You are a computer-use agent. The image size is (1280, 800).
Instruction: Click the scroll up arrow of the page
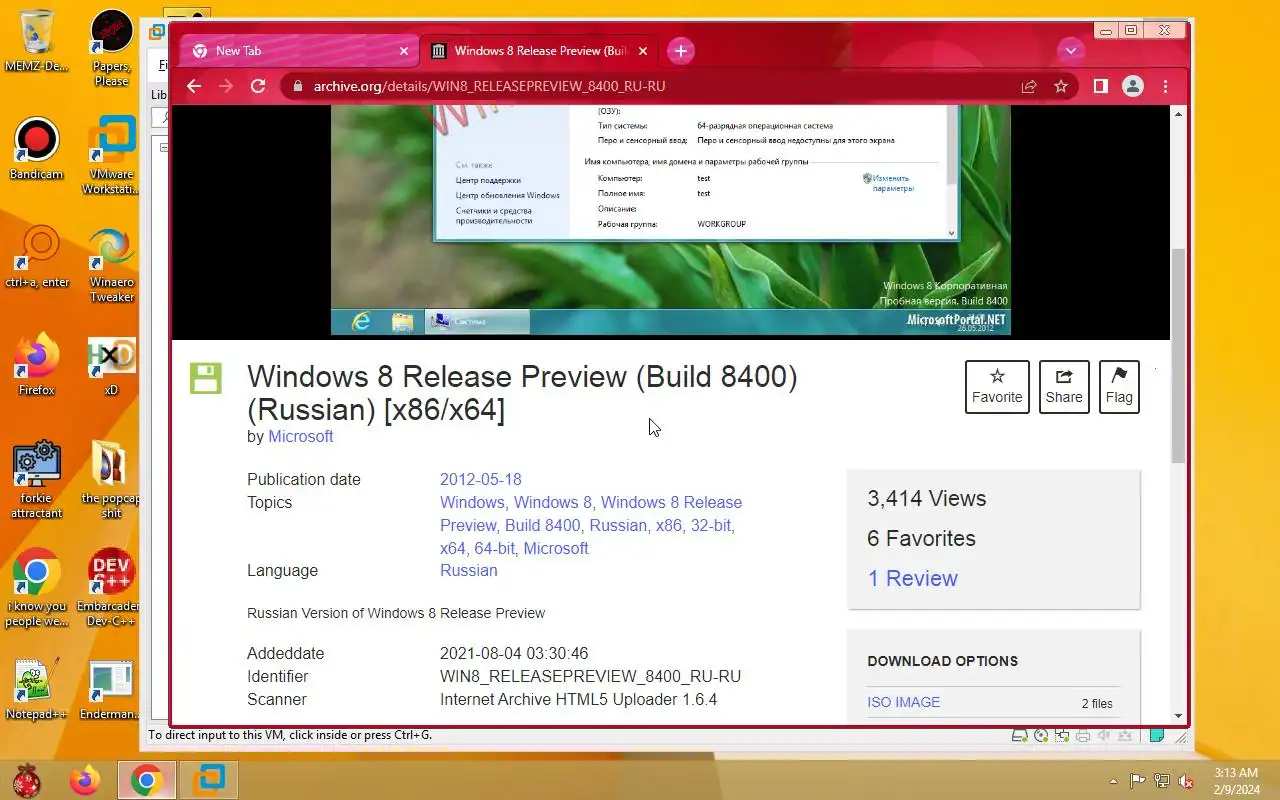pos(1178,113)
